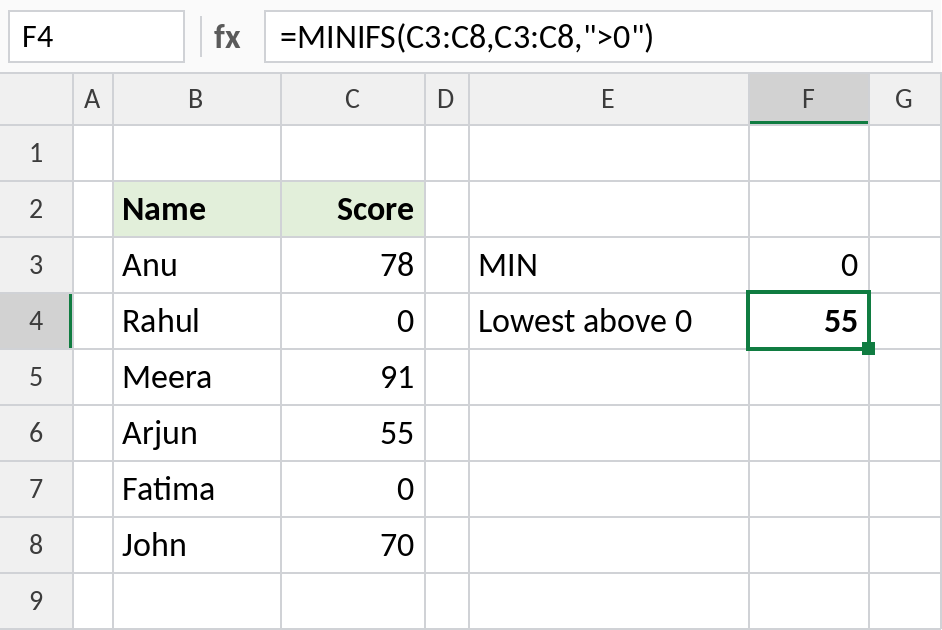This screenshot has width=942, height=630.
Task: Select the cell containing Anu
Action: click(x=196, y=265)
